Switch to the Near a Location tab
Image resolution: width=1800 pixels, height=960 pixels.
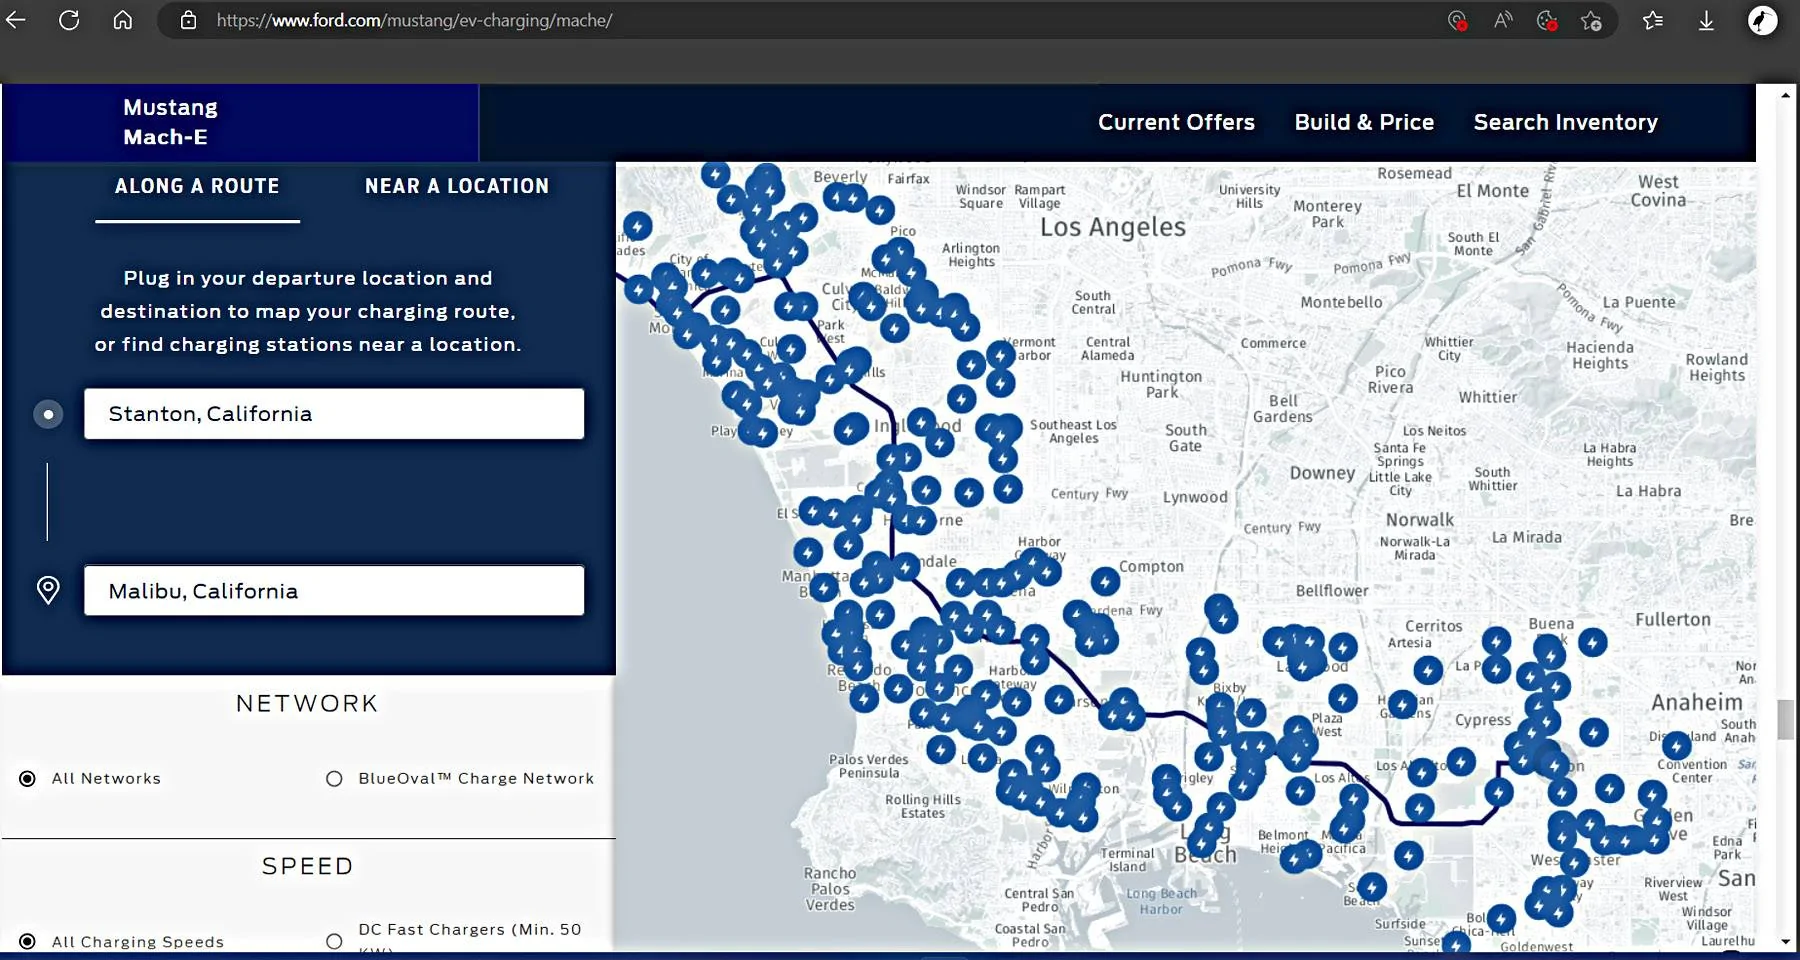[x=457, y=186]
